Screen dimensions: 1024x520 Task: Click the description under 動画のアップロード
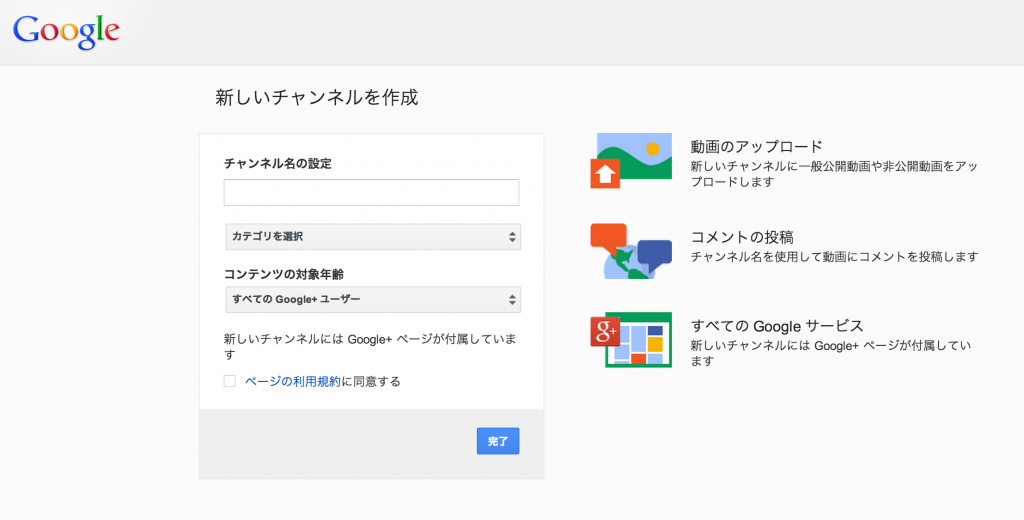point(834,174)
